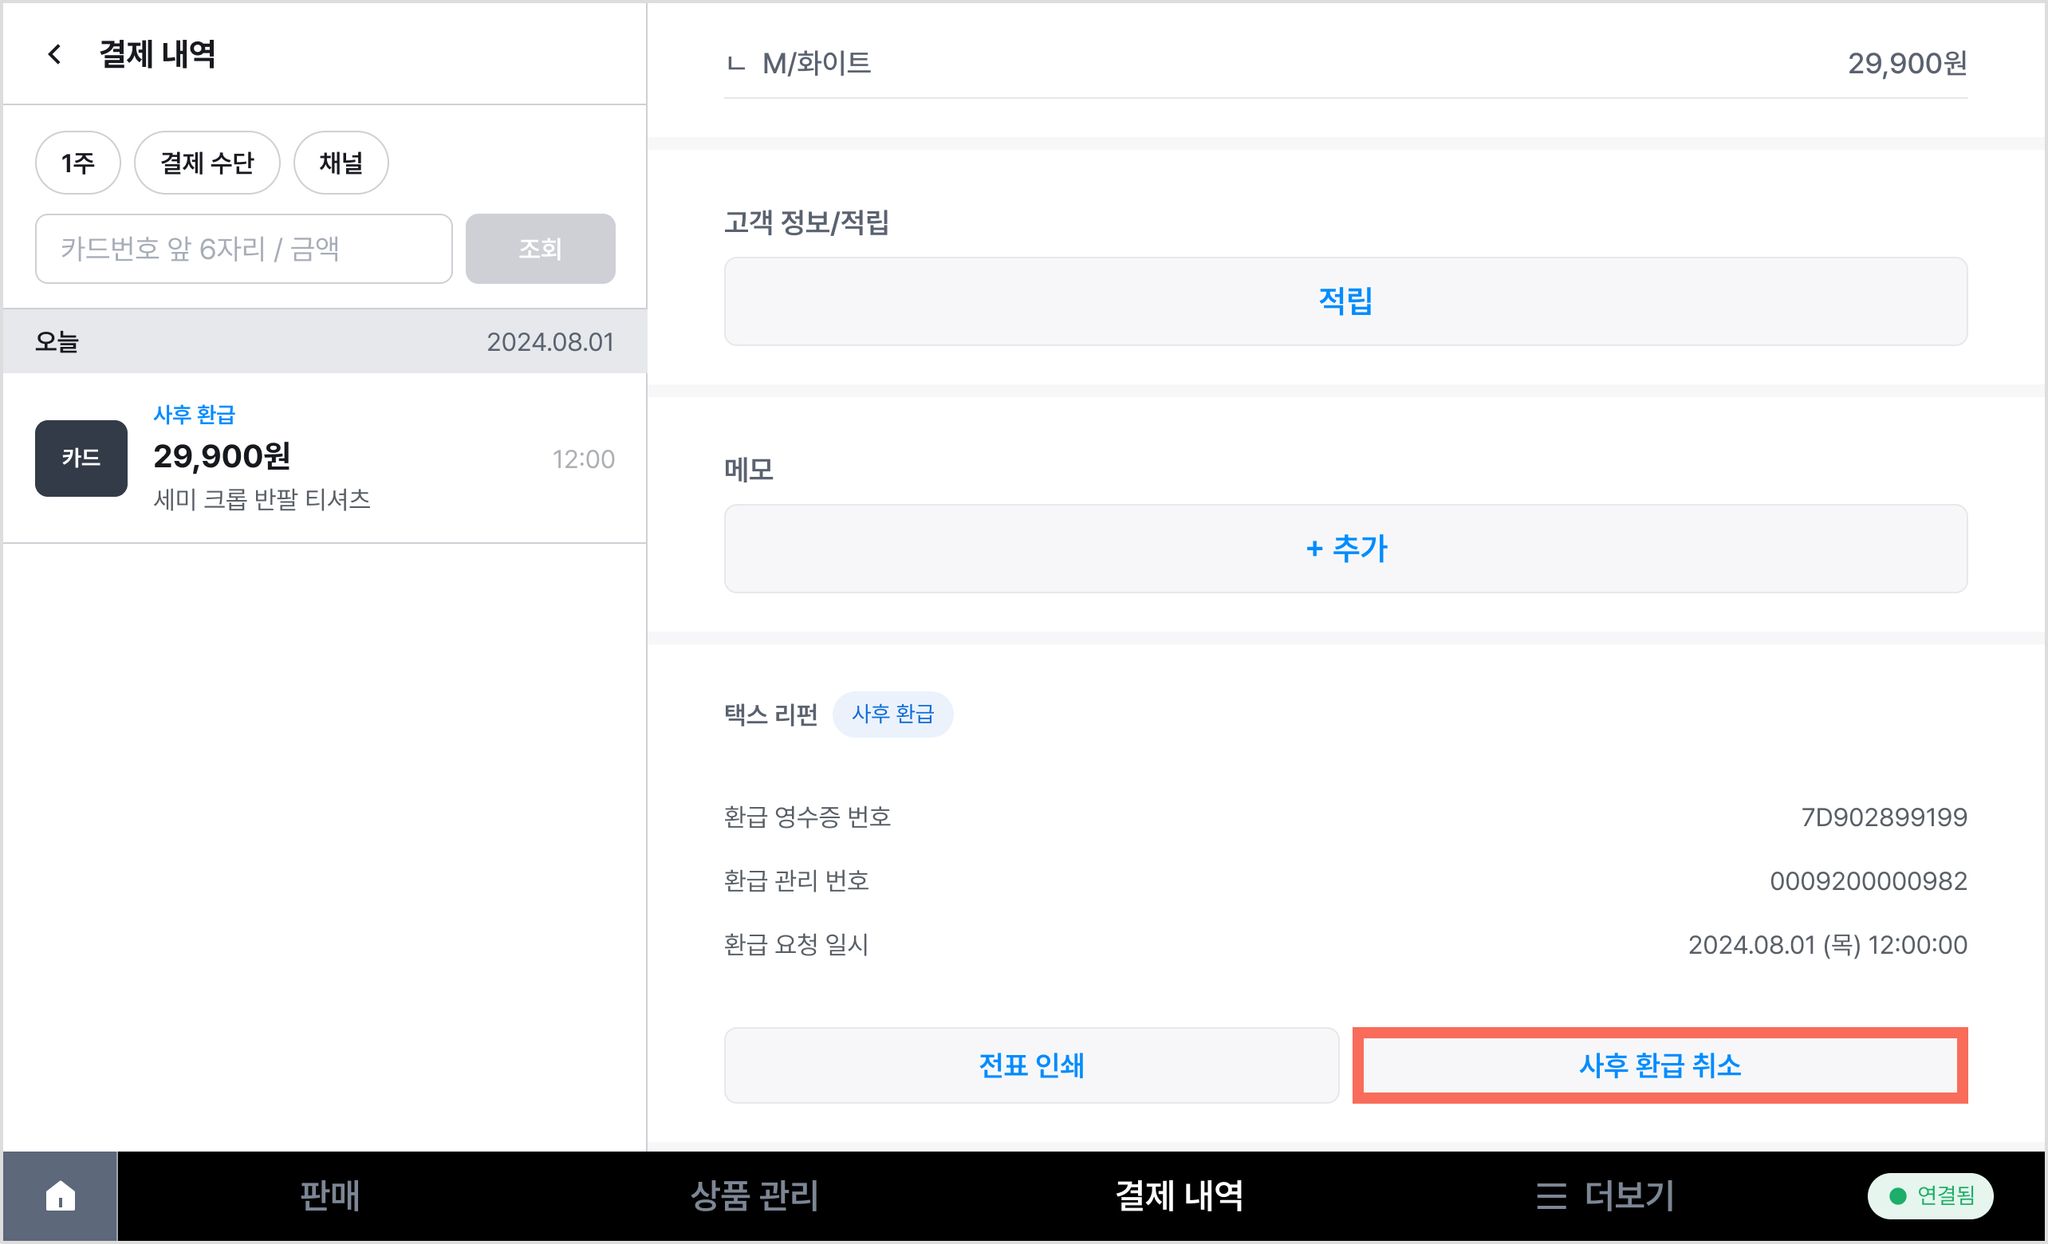The image size is (2048, 1244).
Task: Switch to the 판매 tab
Action: coord(330,1195)
